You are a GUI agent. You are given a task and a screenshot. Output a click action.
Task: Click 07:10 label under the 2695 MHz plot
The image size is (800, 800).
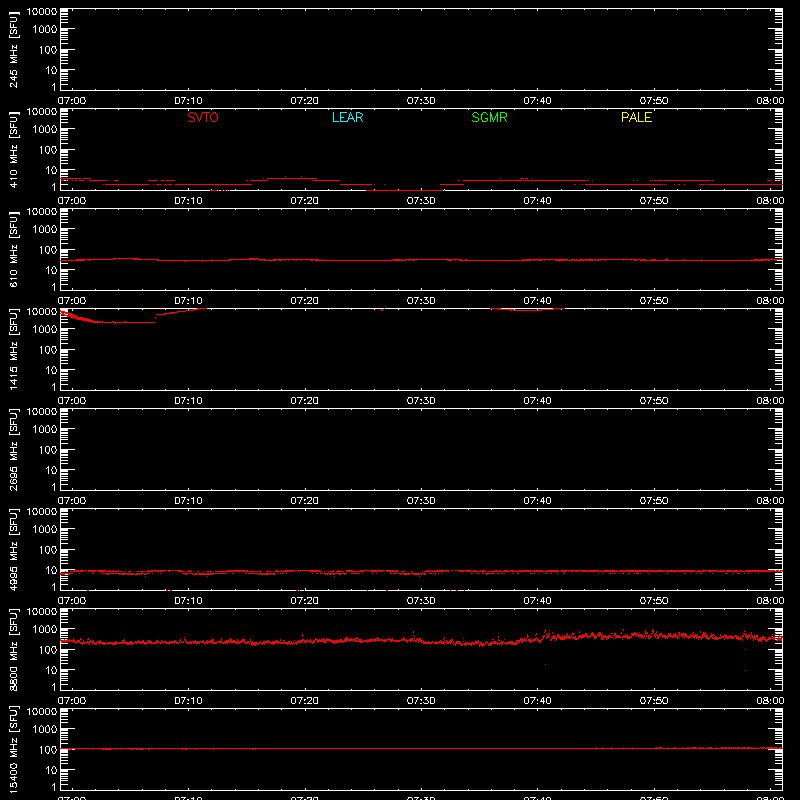point(188,501)
